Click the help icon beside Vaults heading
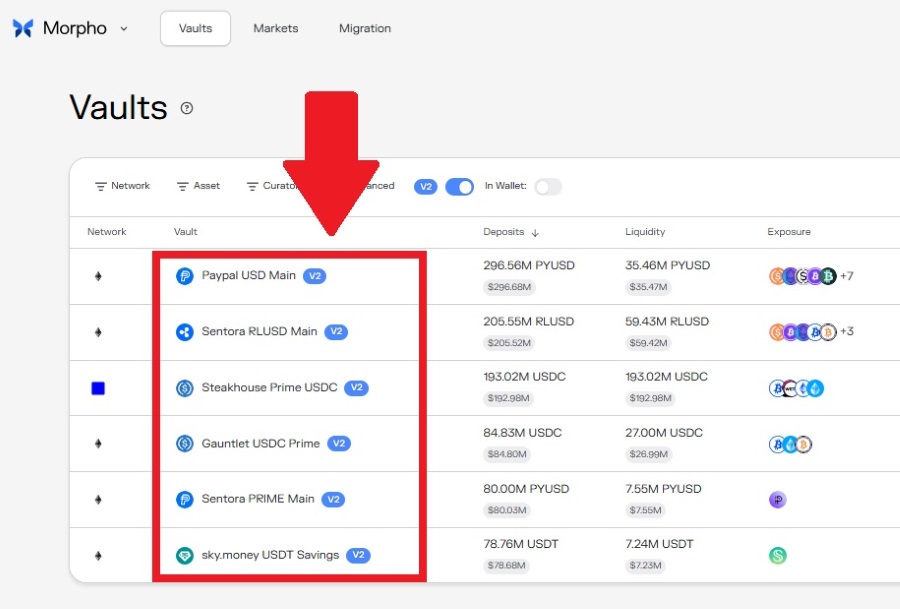The height and width of the screenshot is (609, 900). (x=187, y=108)
